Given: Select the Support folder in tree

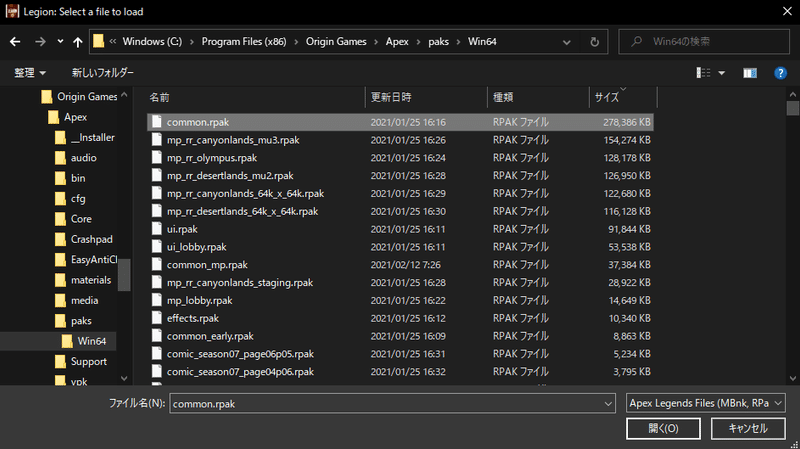Looking at the screenshot, I should [x=81, y=362].
